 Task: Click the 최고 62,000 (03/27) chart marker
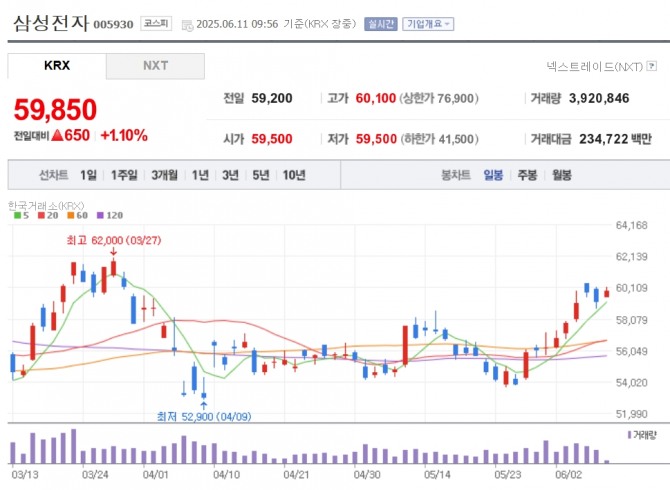(x=114, y=240)
